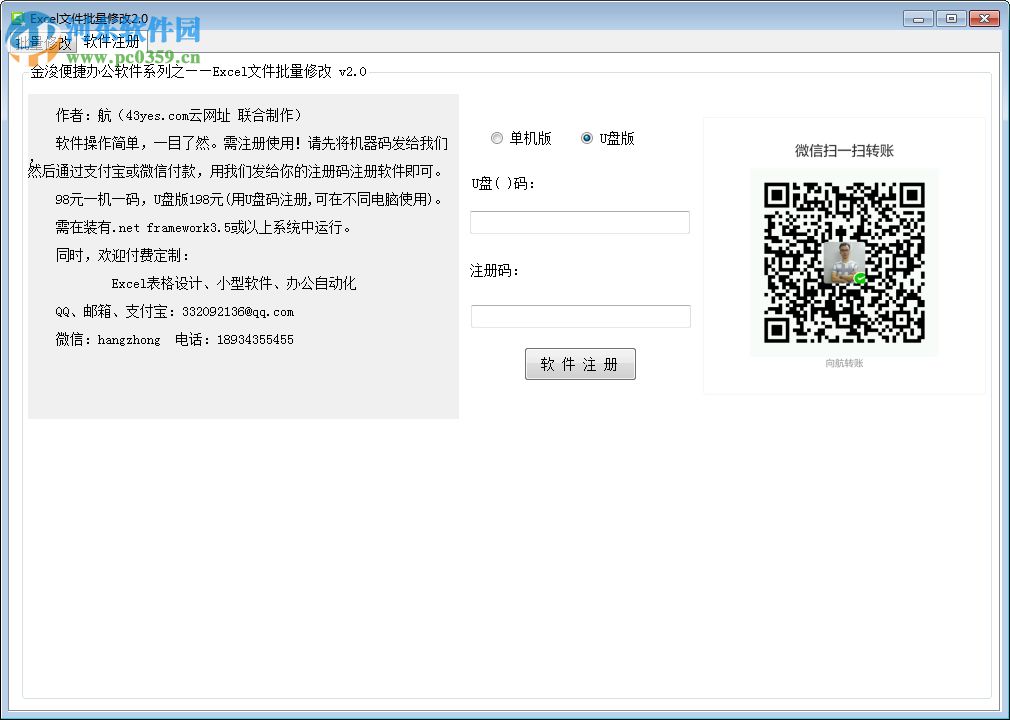The height and width of the screenshot is (720, 1010).
Task: Minimize the Excel批量修改 window
Action: pos(917,18)
